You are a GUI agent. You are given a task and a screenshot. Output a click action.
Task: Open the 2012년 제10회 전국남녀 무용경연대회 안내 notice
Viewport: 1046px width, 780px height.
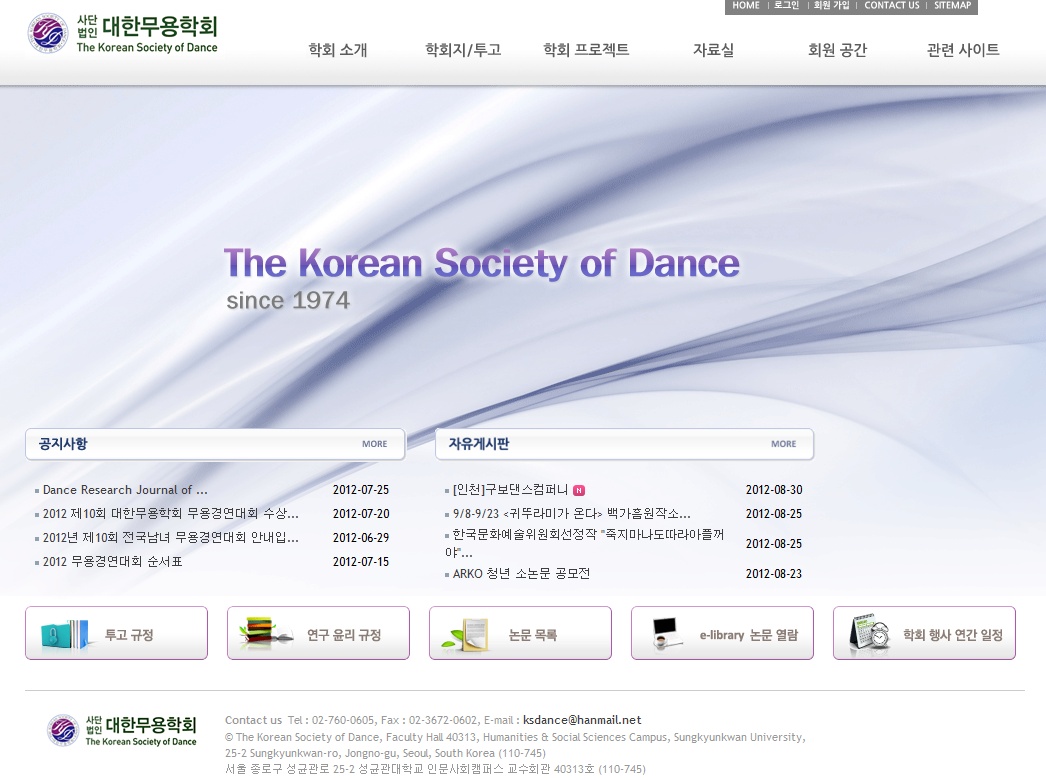(171, 538)
